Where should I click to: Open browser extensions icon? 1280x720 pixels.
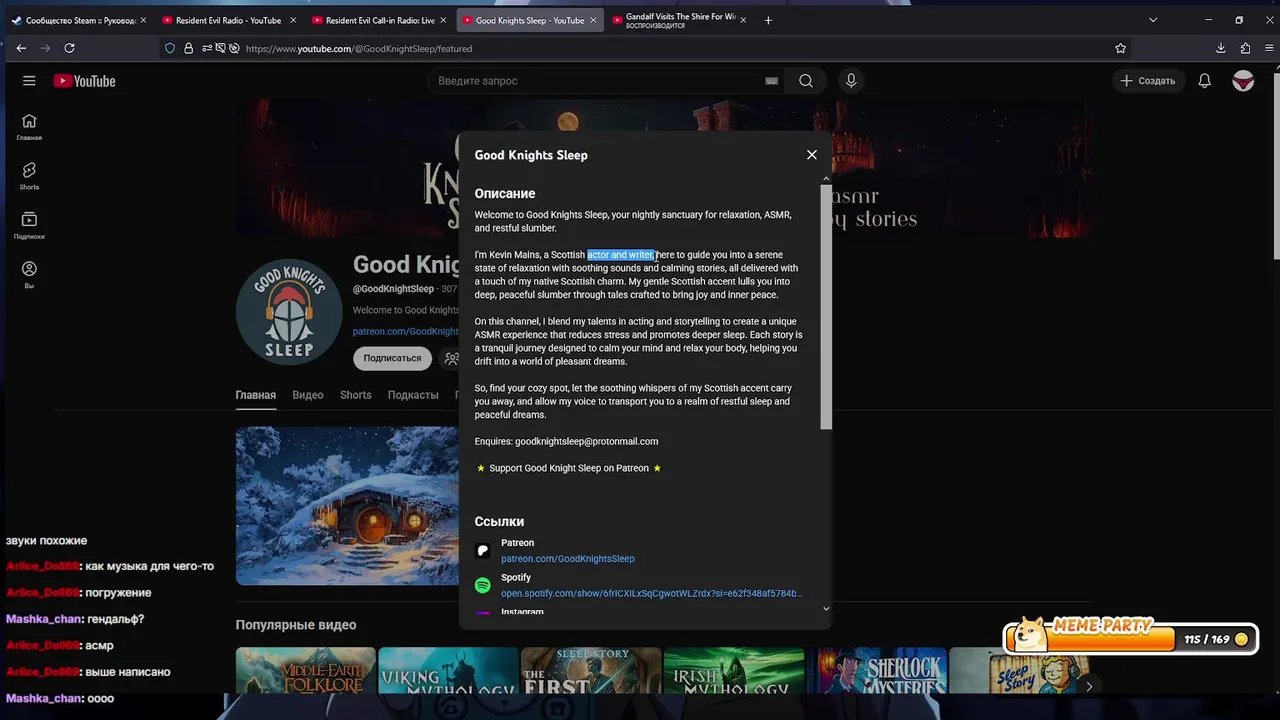(1245, 48)
